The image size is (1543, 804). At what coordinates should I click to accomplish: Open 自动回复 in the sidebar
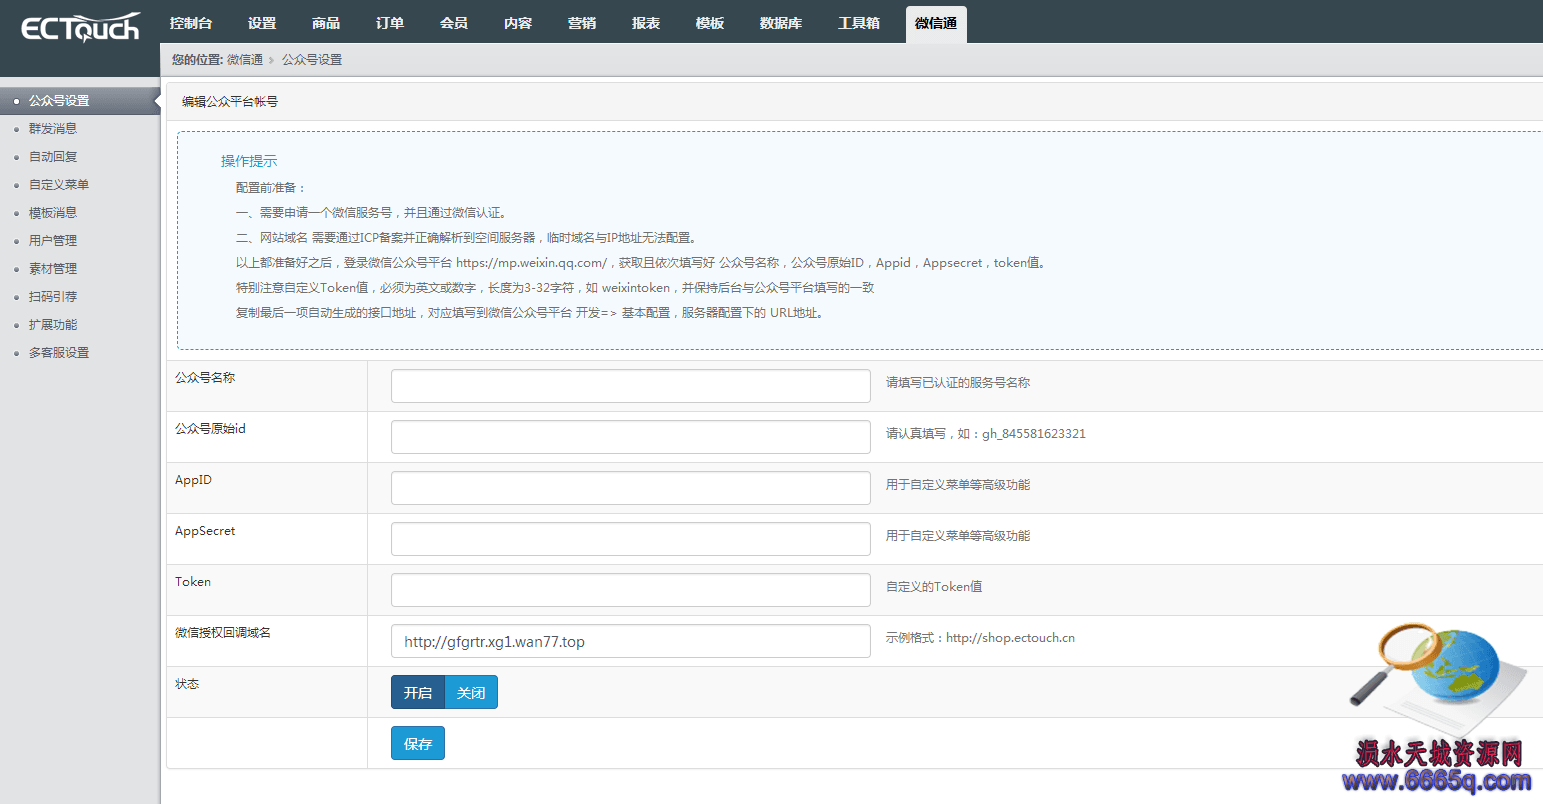coord(53,157)
